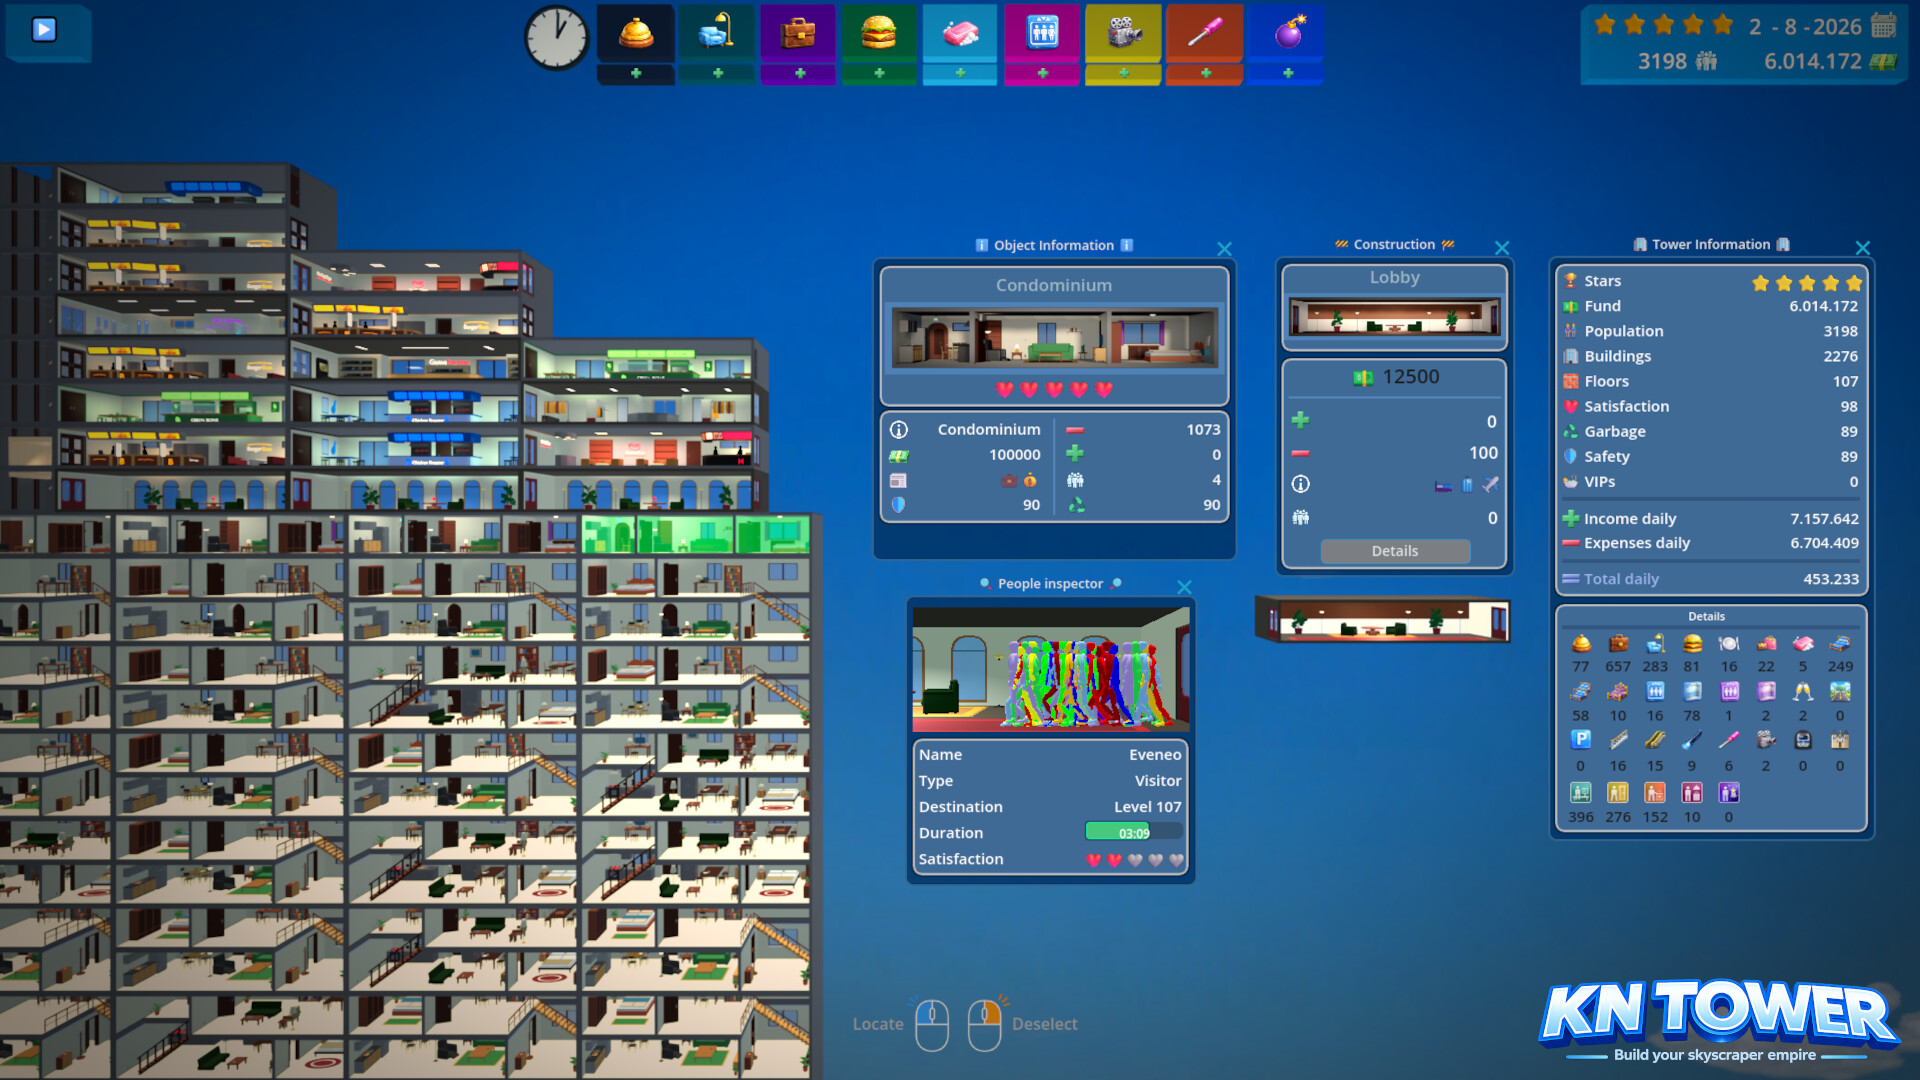The height and width of the screenshot is (1080, 1920).
Task: Select the burger food category
Action: [879, 33]
